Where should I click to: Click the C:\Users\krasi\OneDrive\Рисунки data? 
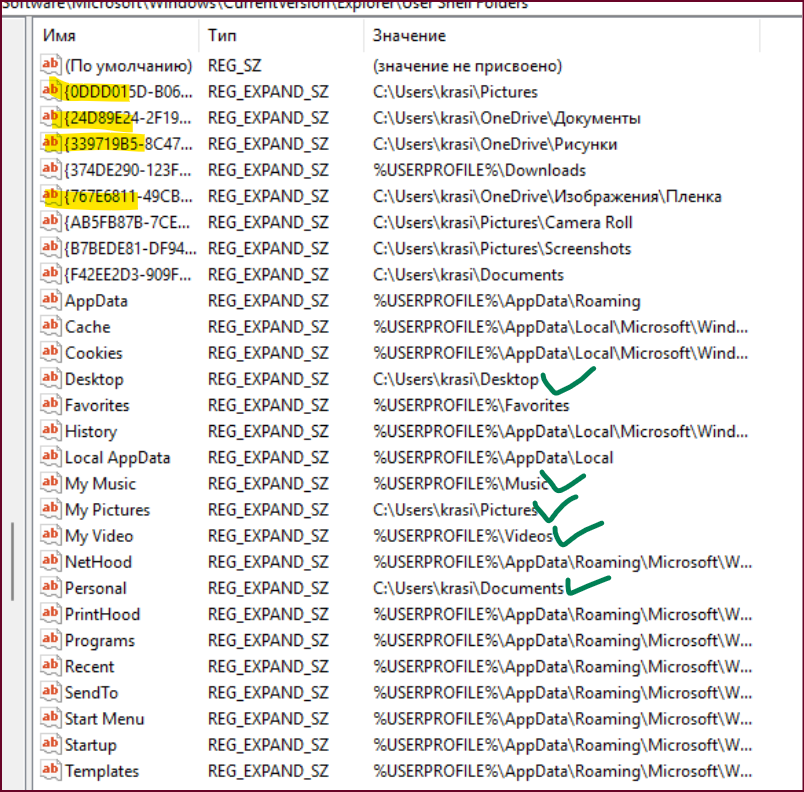pyautogui.click(x=495, y=145)
